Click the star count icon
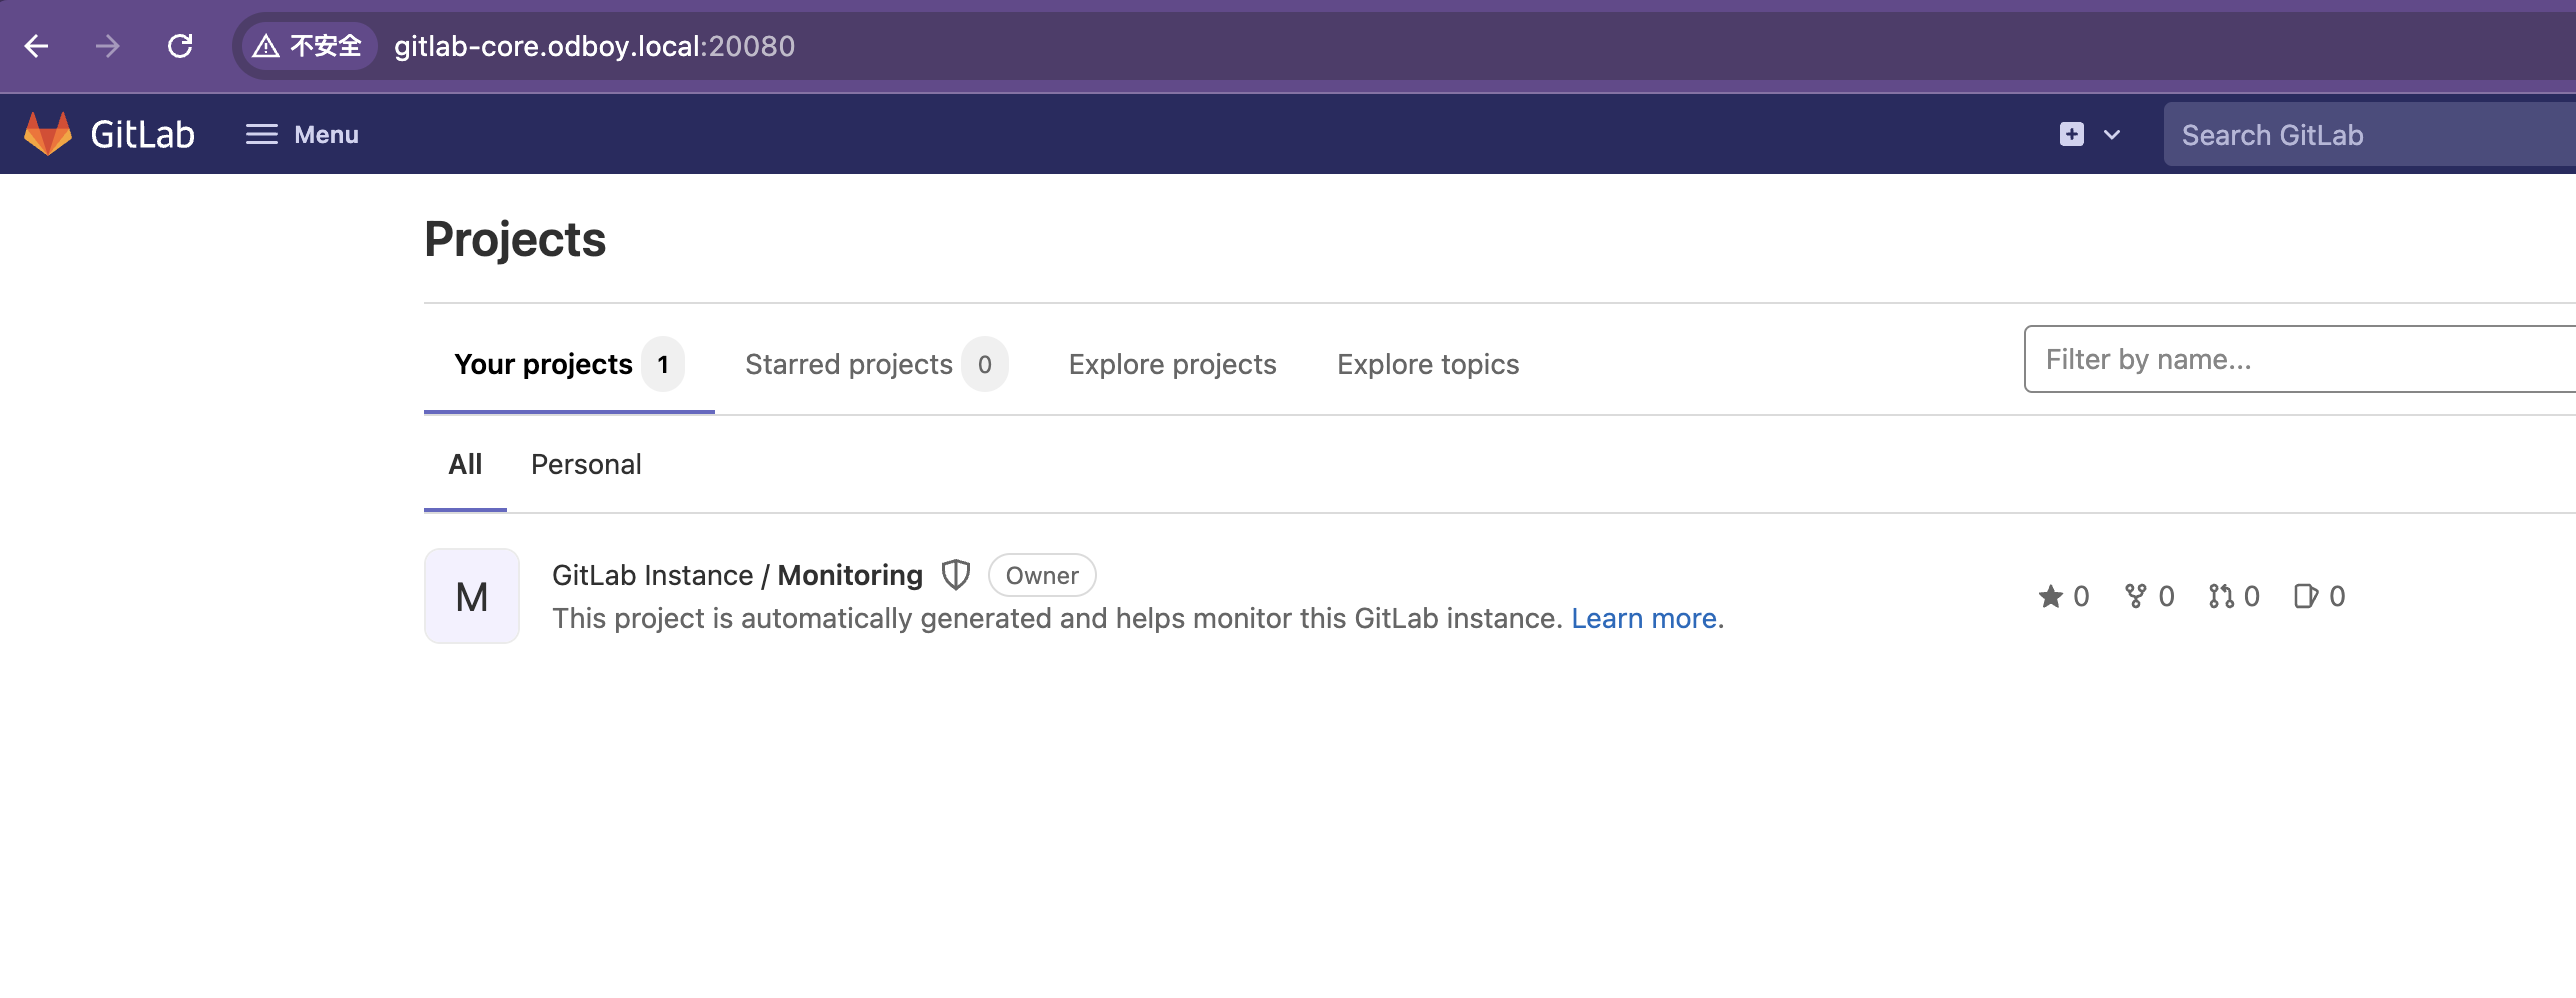Image resolution: width=2576 pixels, height=998 pixels. point(2050,596)
